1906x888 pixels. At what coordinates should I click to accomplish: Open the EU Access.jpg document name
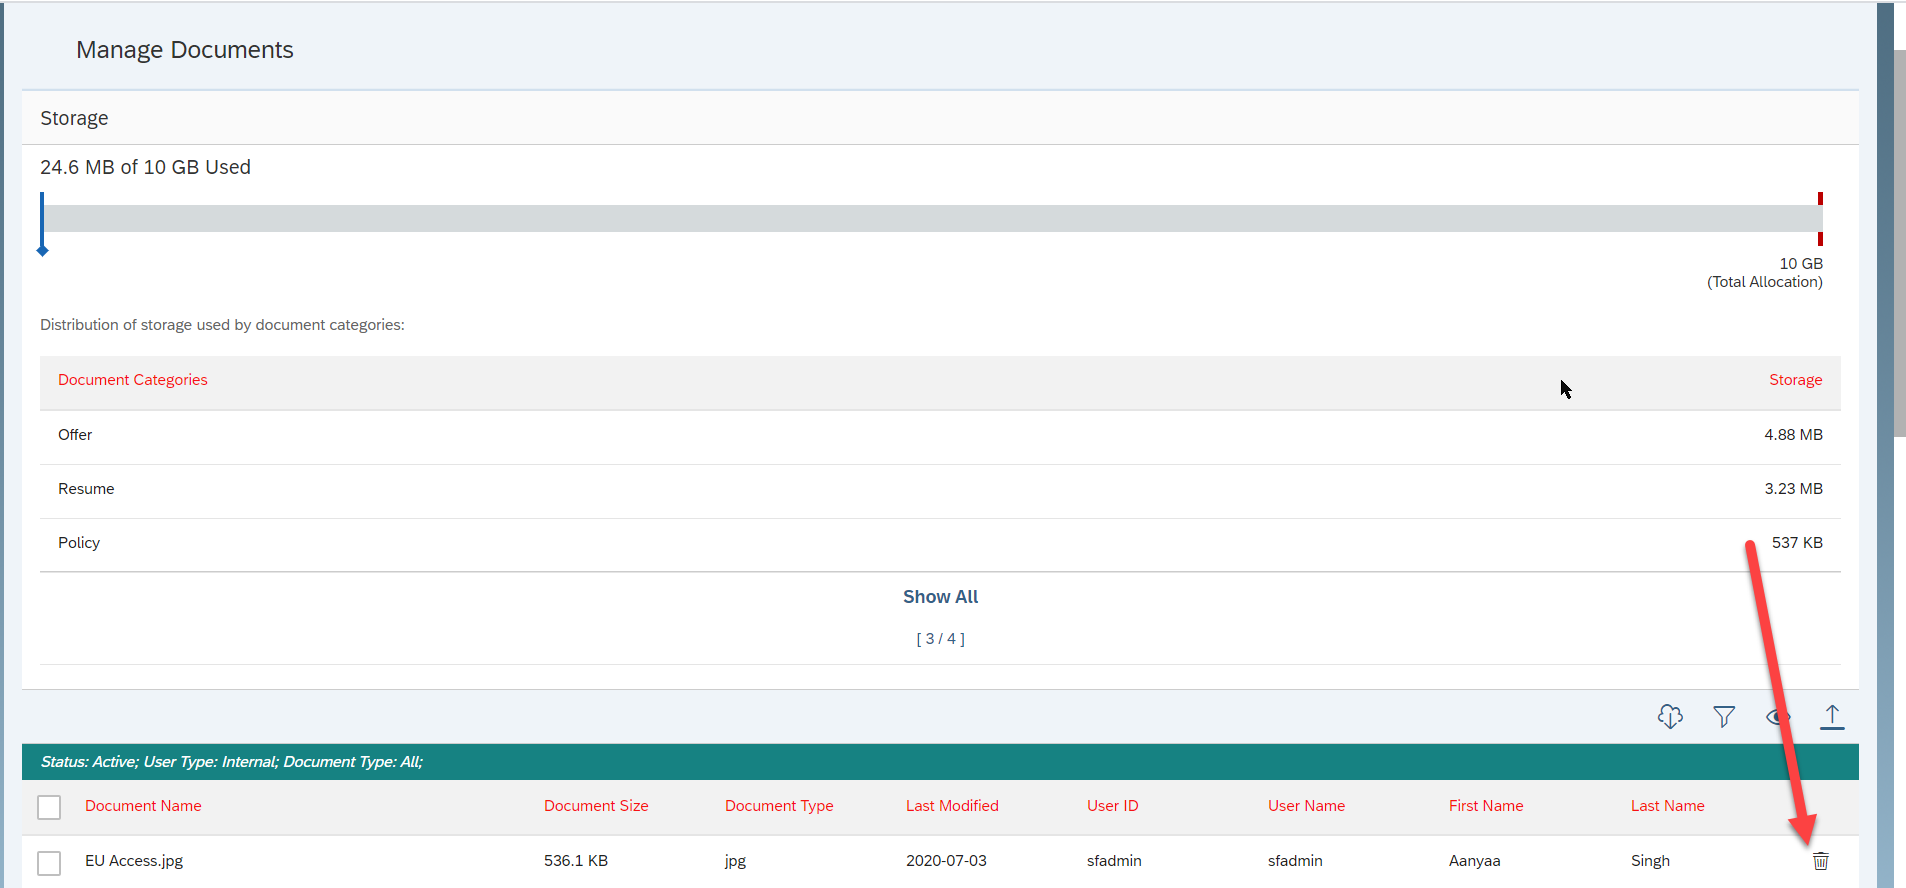pyautogui.click(x=134, y=861)
